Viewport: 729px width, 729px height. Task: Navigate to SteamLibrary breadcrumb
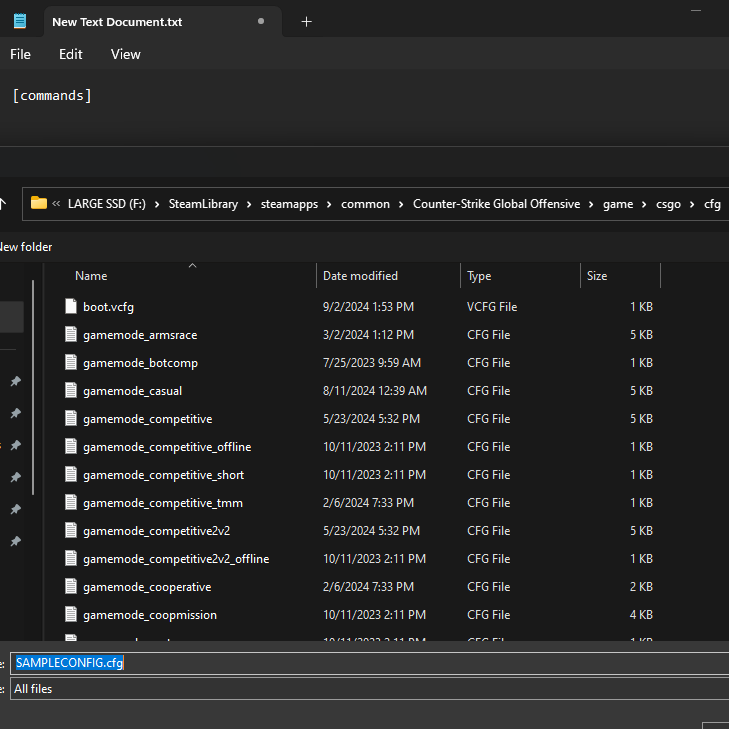pos(203,204)
